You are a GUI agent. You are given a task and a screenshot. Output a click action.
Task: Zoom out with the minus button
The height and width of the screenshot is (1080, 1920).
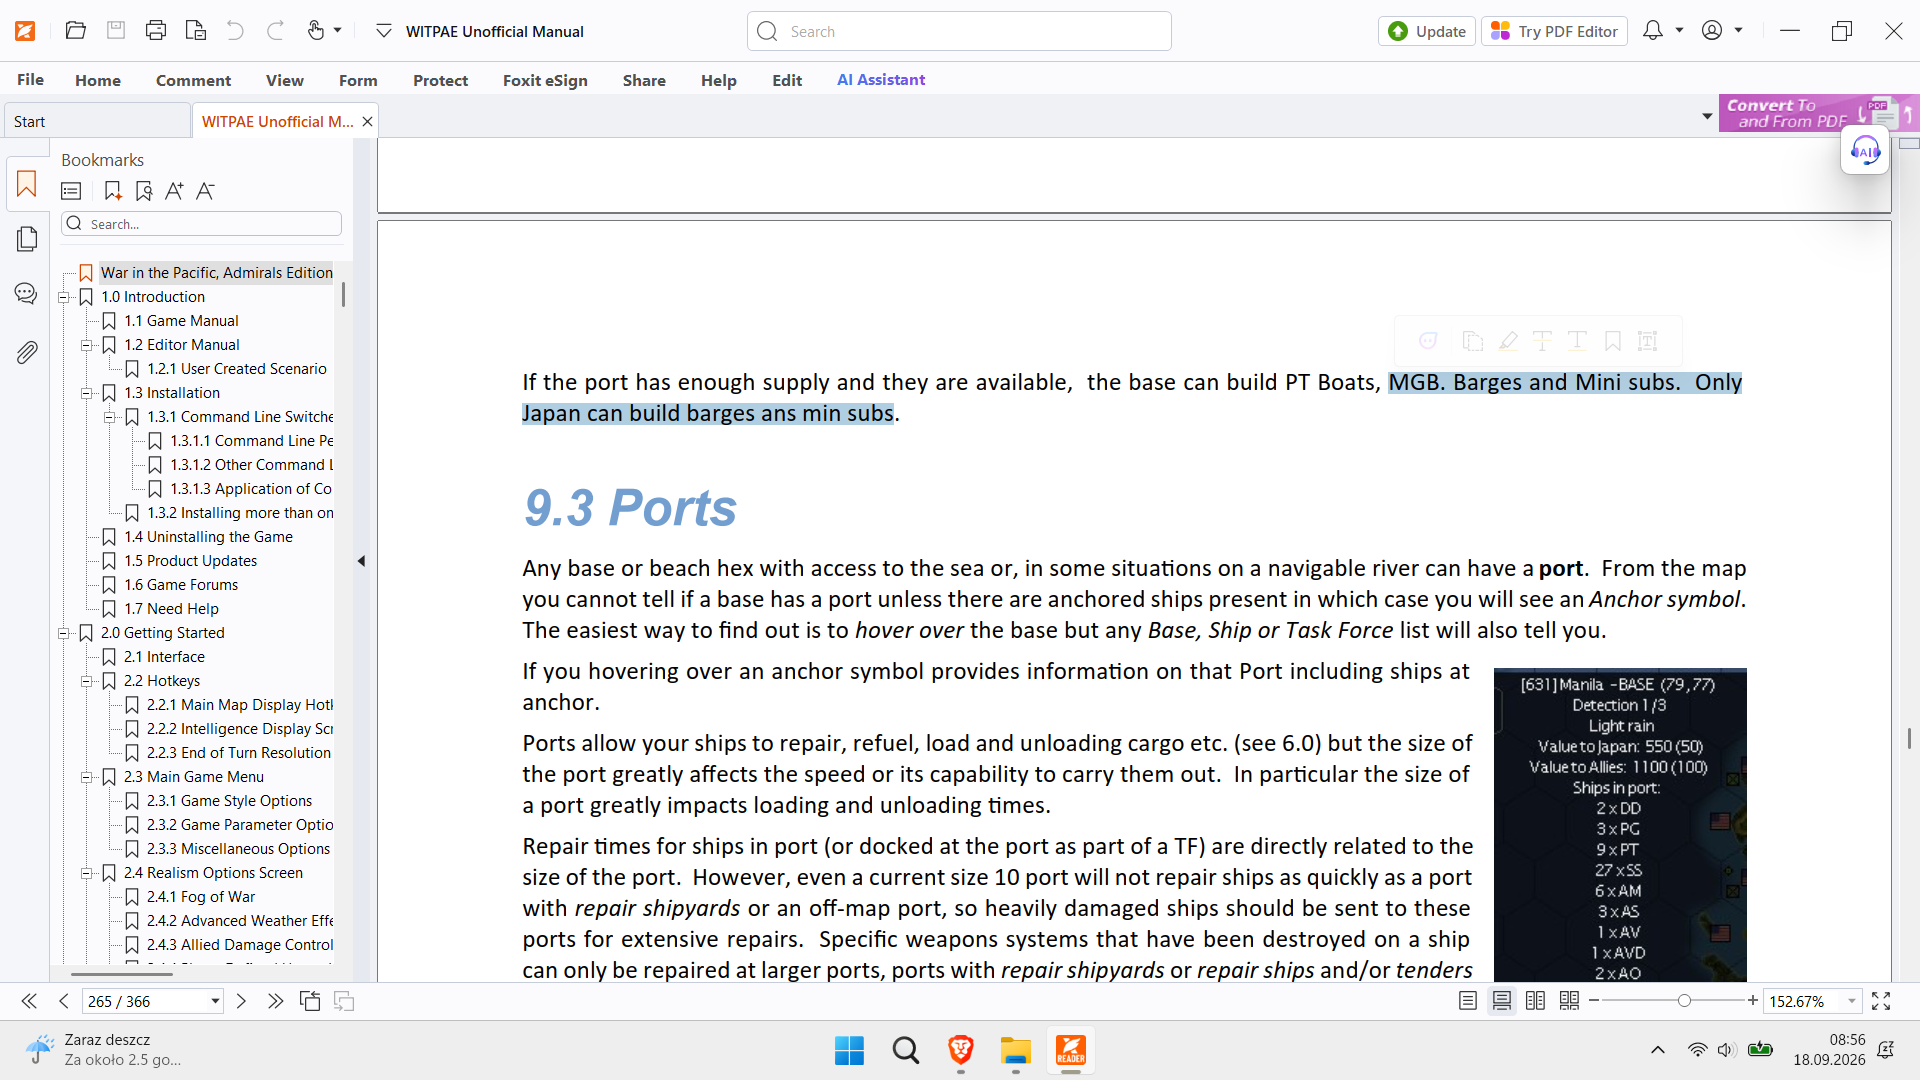[x=1595, y=1001]
